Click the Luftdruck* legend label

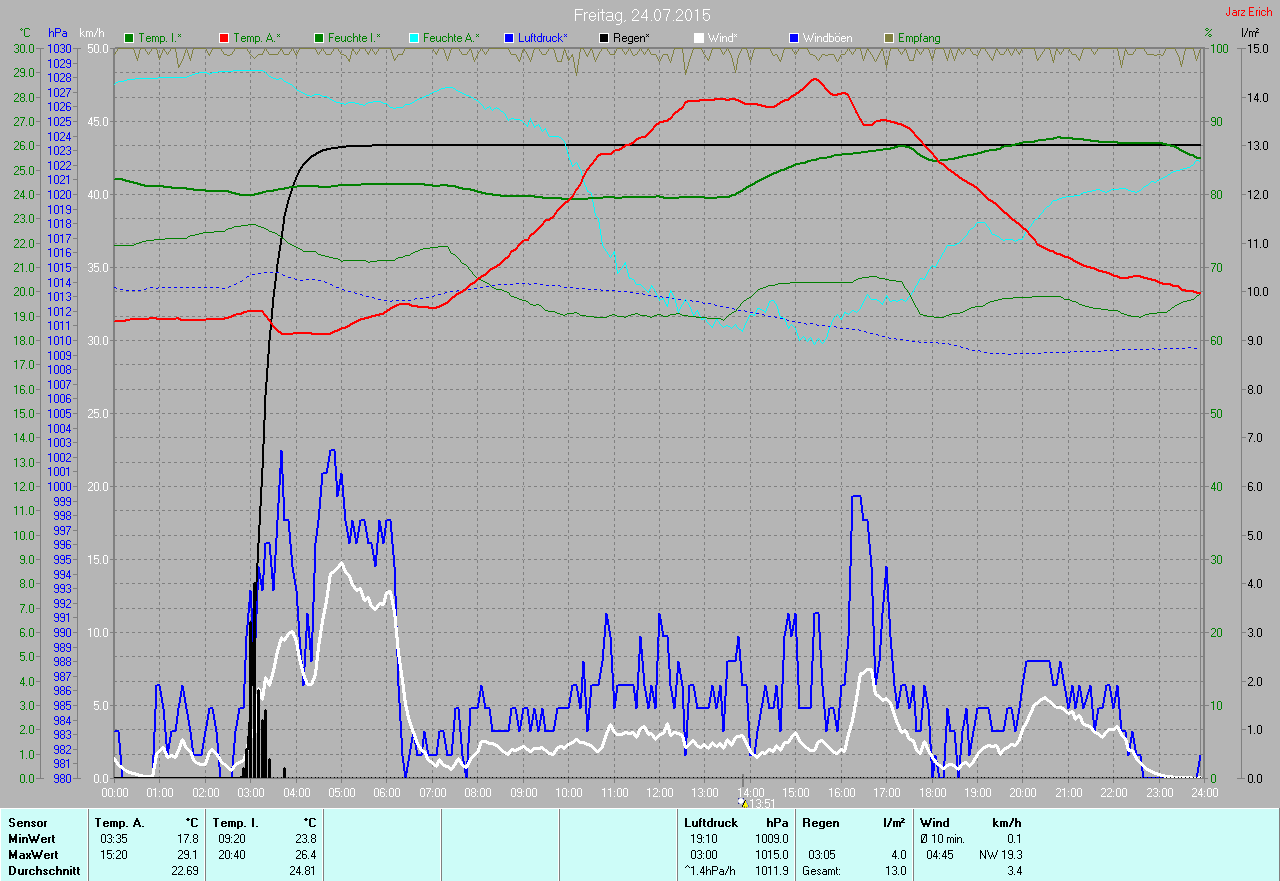[543, 38]
